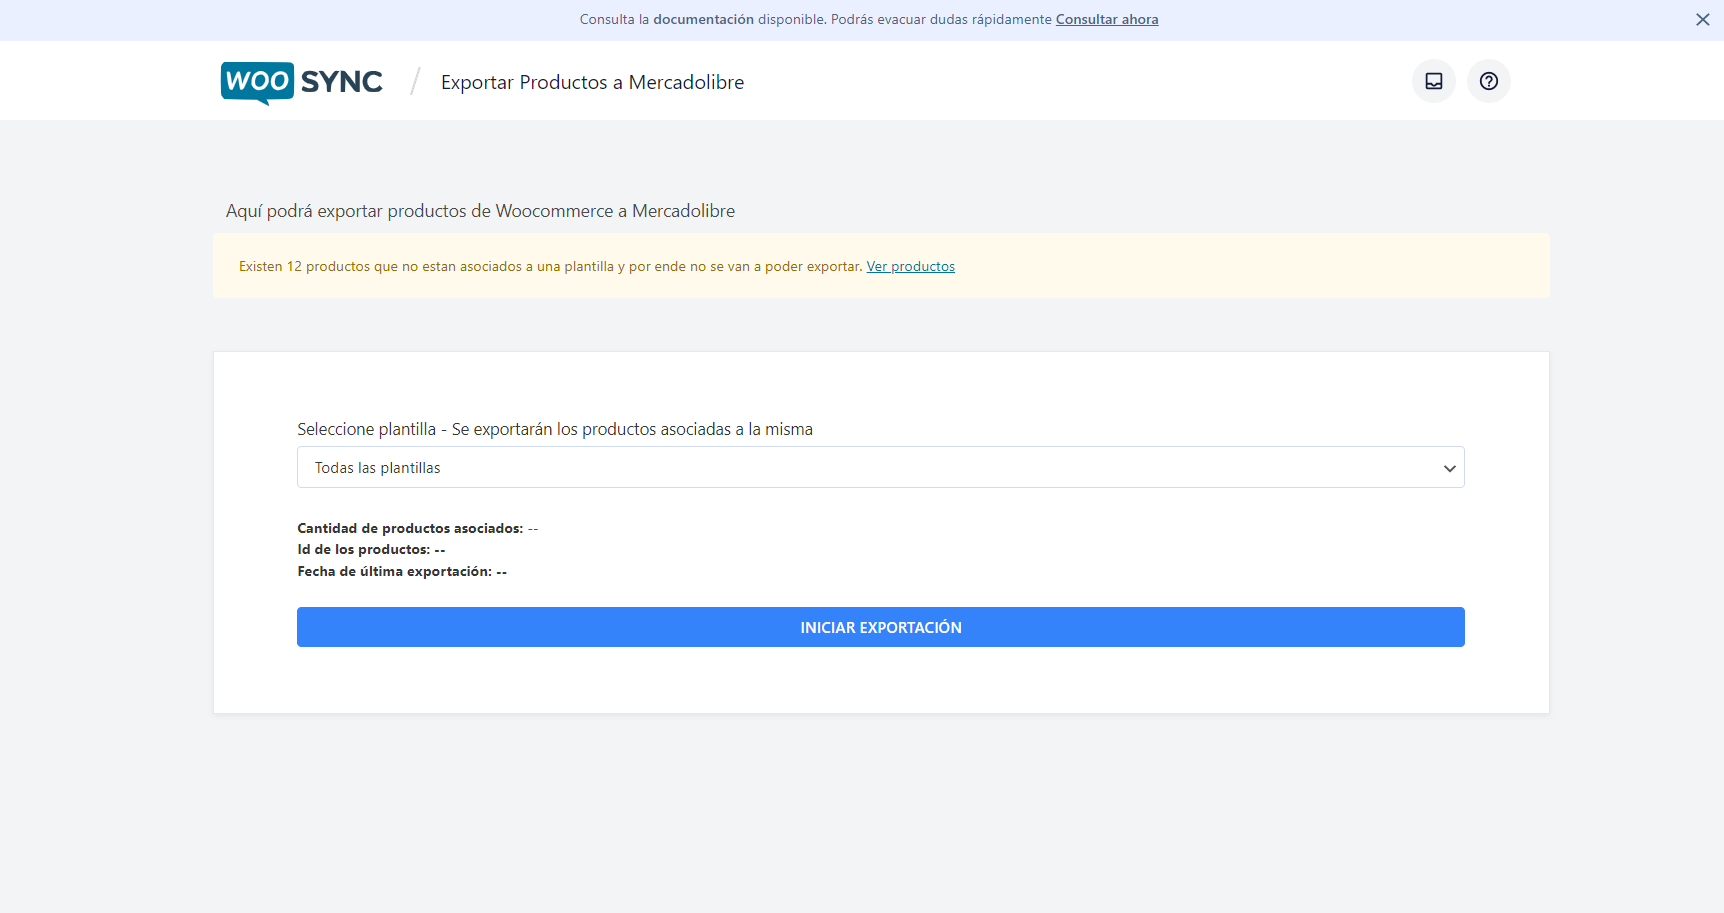This screenshot has height=913, width=1724.
Task: Start export with 'INICIAR EXPORTACIÓN' button
Action: (880, 627)
